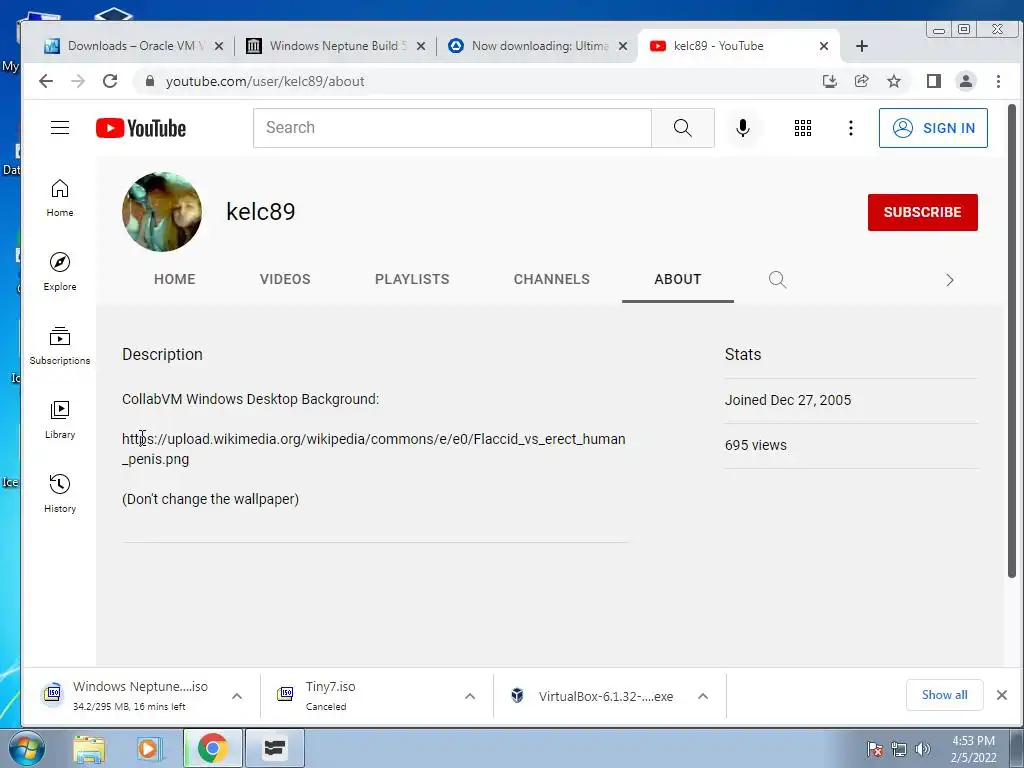Viewport: 1024px width, 768px height.
Task: Click the site lock icon in address bar
Action: pyautogui.click(x=150, y=81)
